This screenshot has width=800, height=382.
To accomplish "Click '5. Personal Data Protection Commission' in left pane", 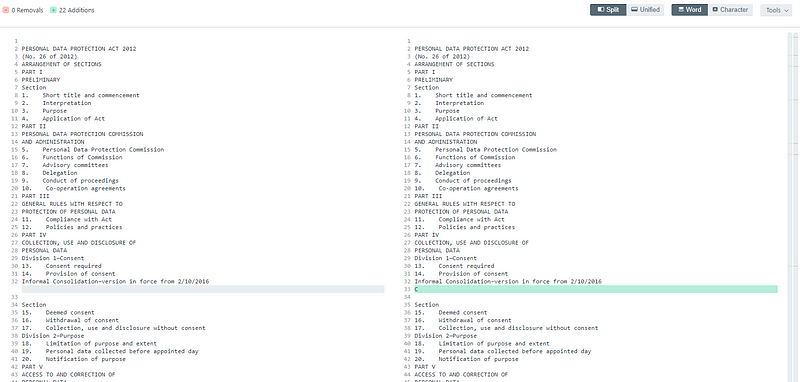I will coord(93,150).
